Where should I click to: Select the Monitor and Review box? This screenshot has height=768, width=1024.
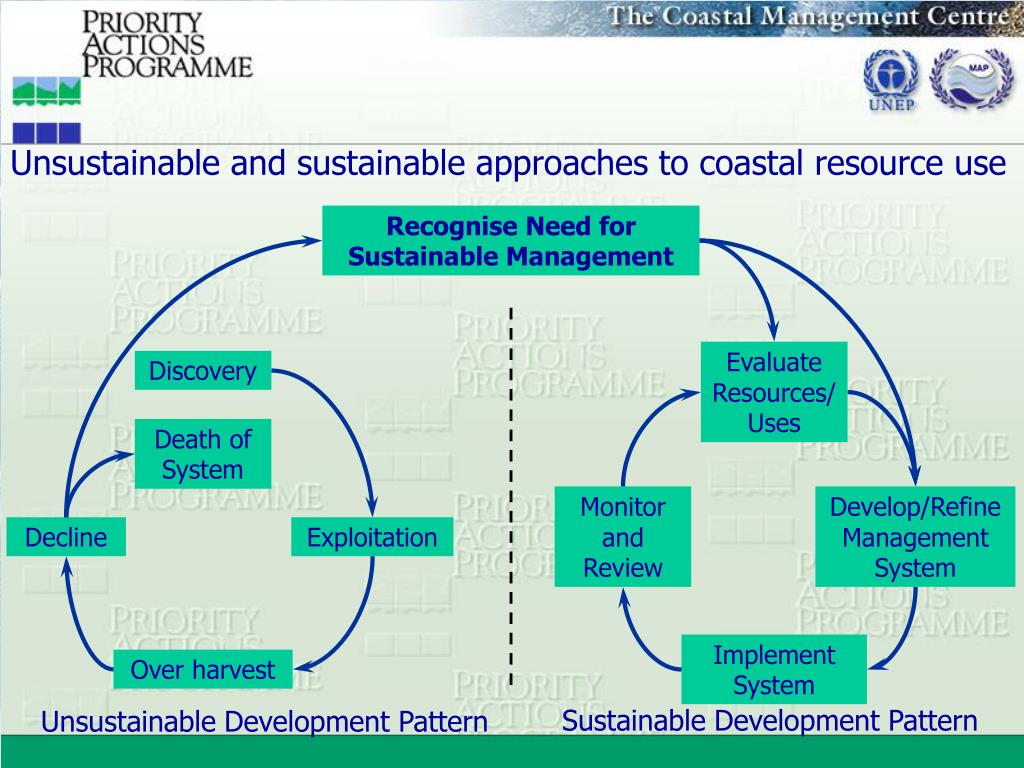coord(623,537)
